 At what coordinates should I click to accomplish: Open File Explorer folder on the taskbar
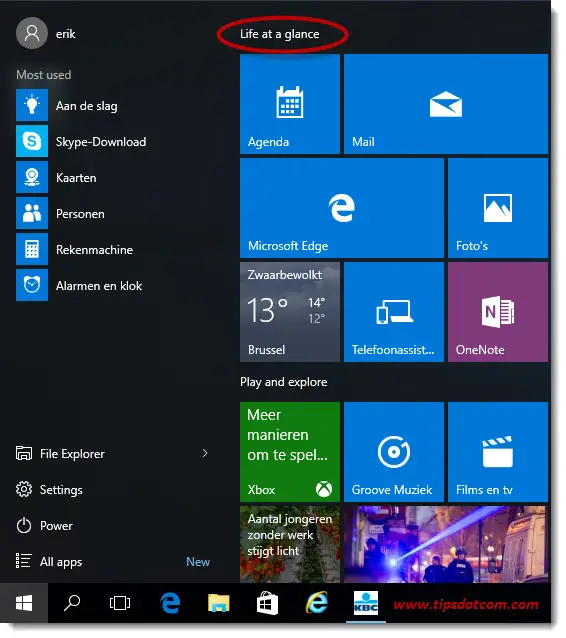(x=219, y=603)
